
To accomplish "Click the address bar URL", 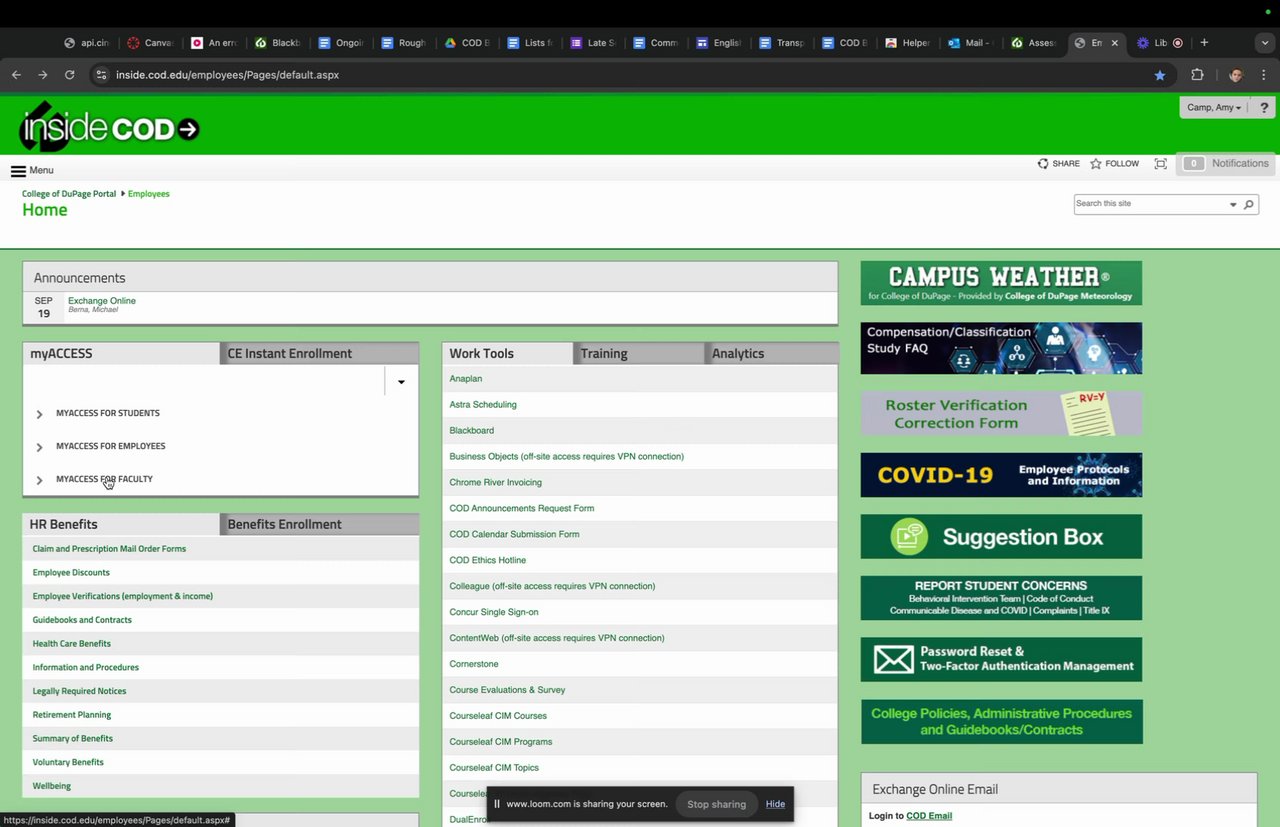I will (227, 75).
